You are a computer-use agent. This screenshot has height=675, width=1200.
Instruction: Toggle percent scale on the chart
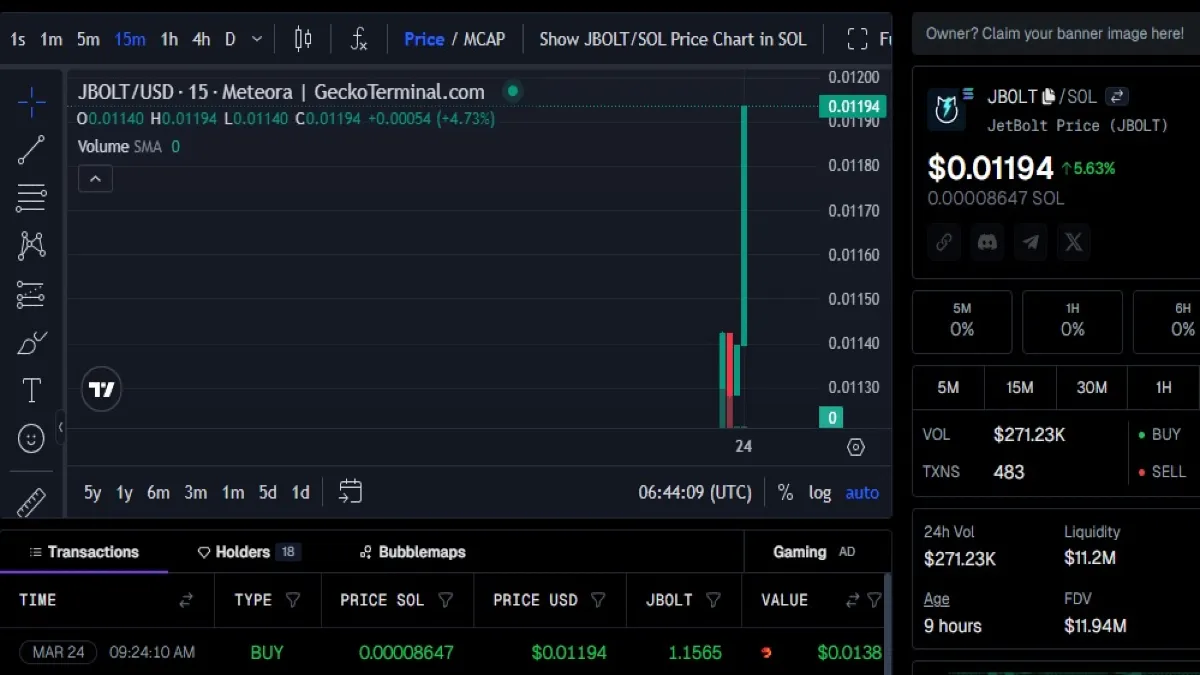785,492
